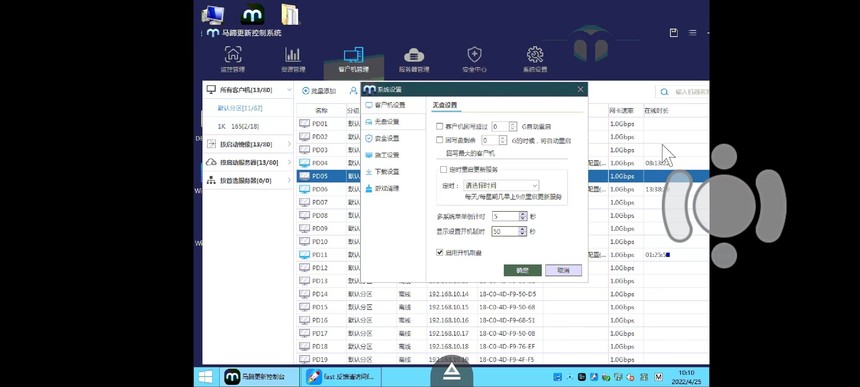Open 服务器管理 cloud icon in top bar

(414, 55)
